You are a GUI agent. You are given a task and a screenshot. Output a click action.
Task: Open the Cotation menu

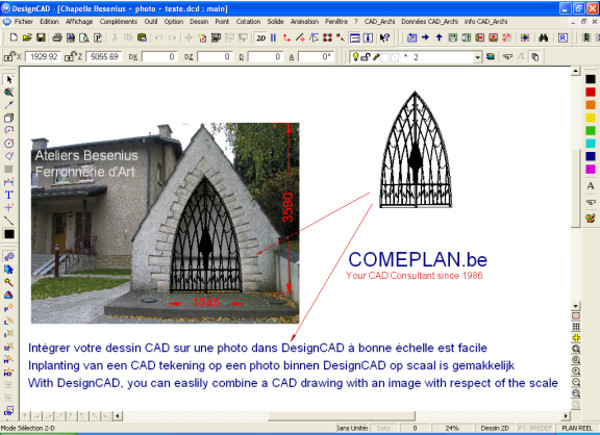tap(248, 21)
